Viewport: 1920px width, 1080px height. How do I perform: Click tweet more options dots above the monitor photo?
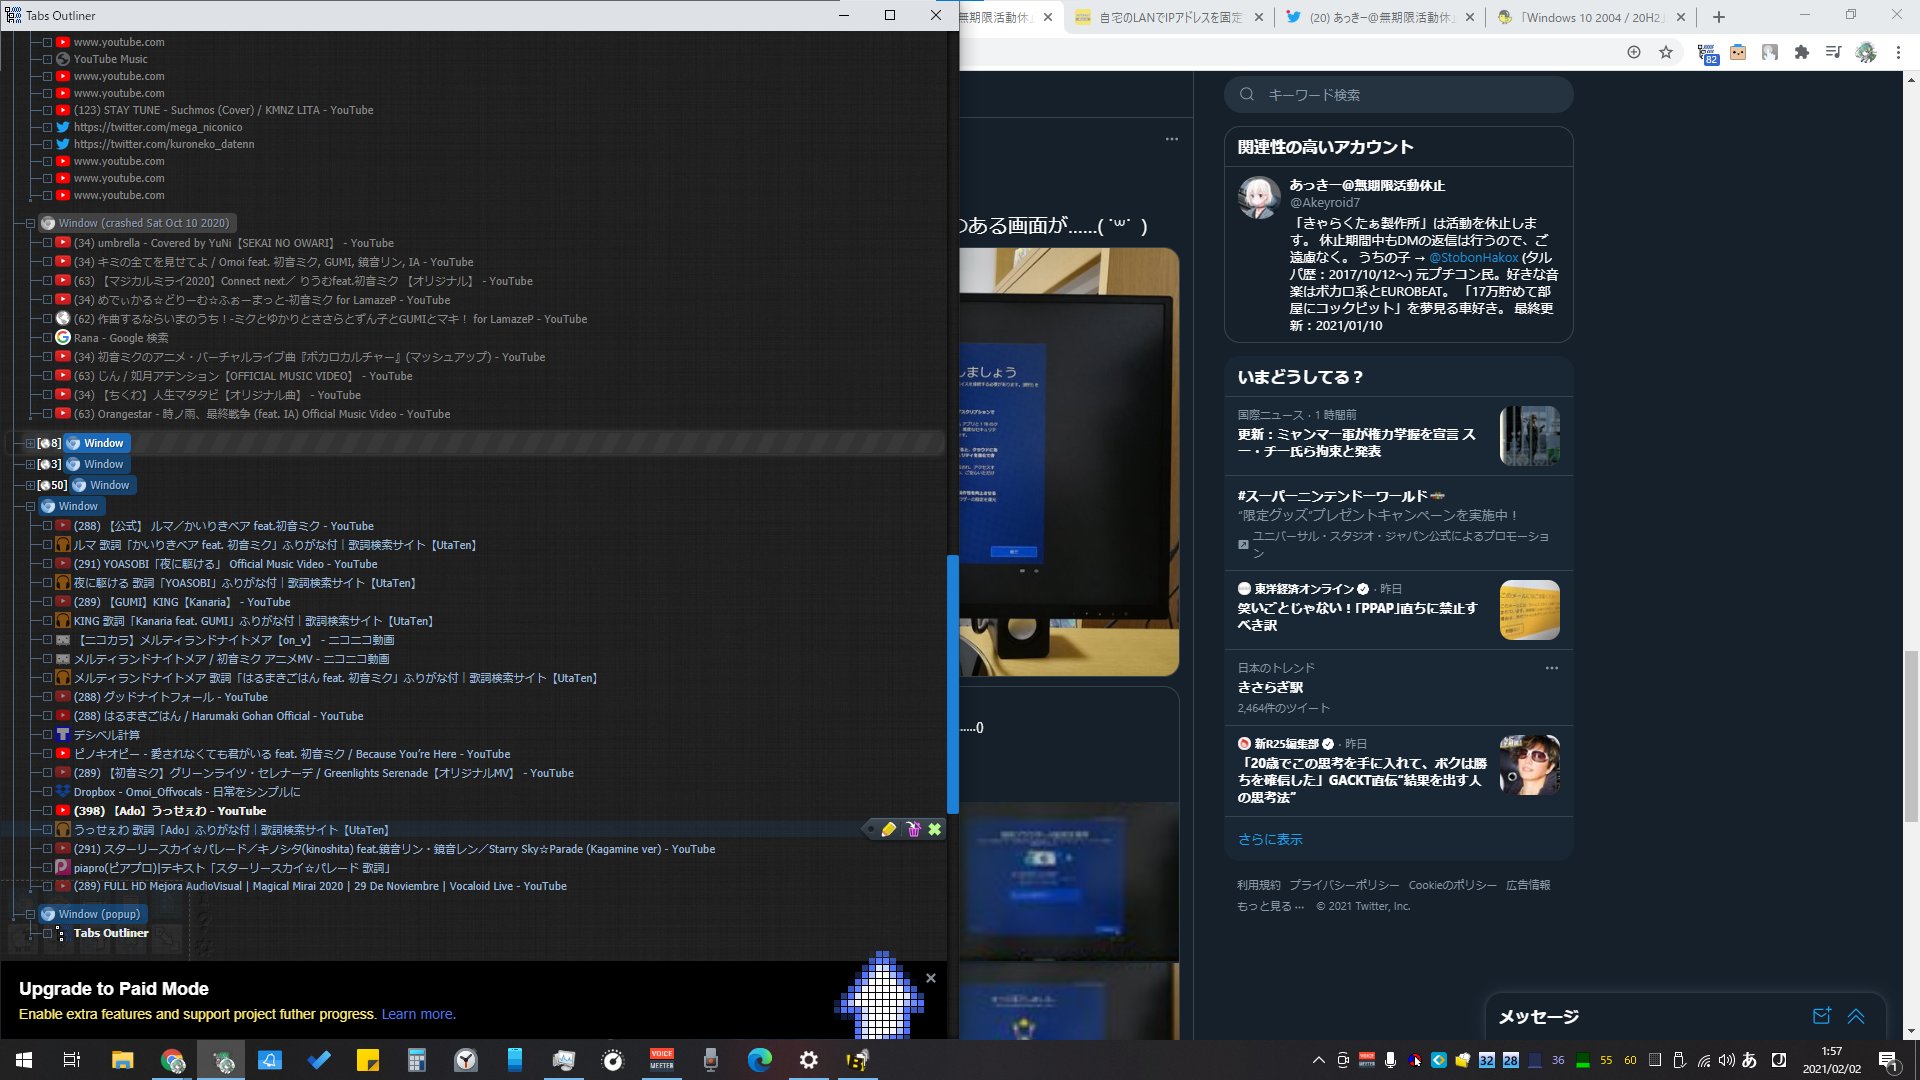[1172, 139]
